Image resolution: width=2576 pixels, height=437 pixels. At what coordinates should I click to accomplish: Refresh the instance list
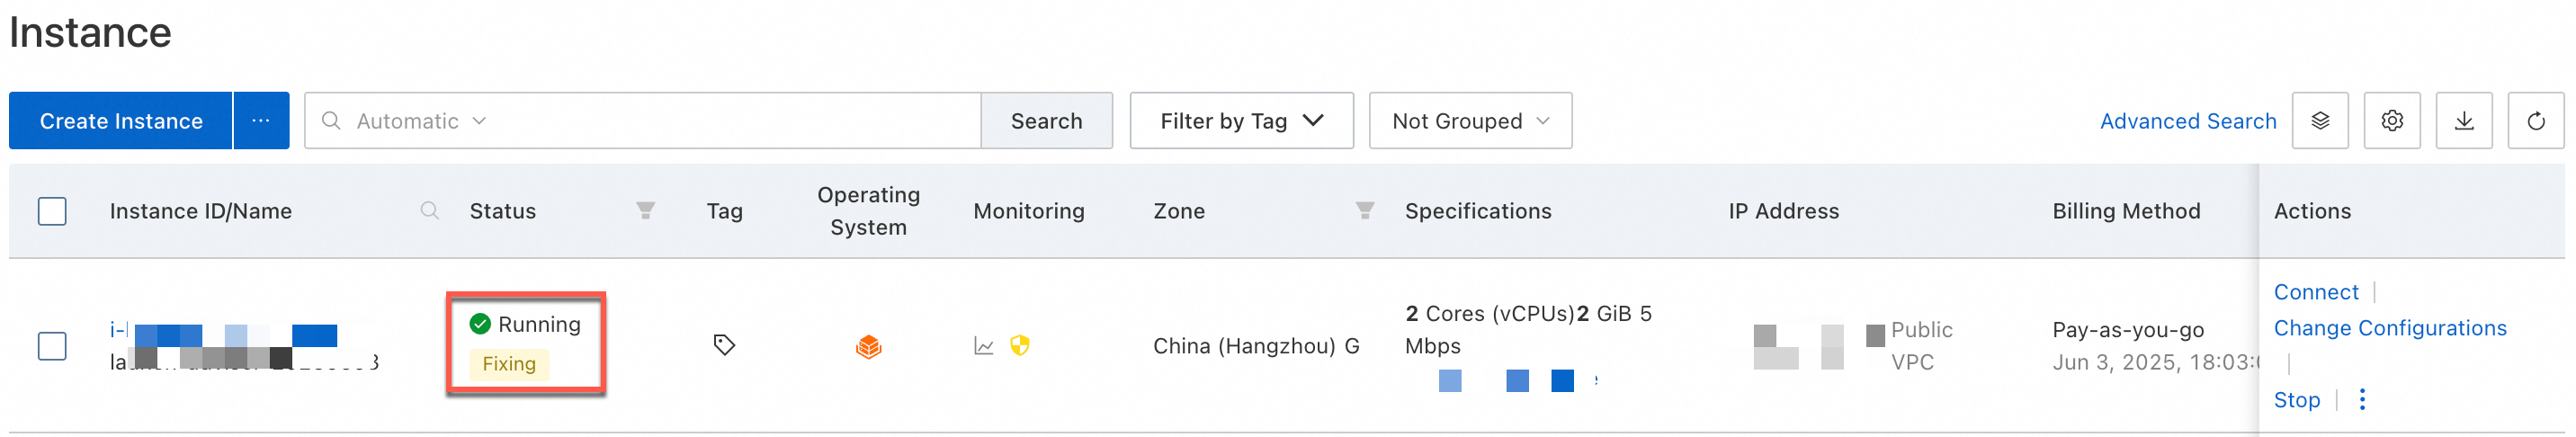2535,121
